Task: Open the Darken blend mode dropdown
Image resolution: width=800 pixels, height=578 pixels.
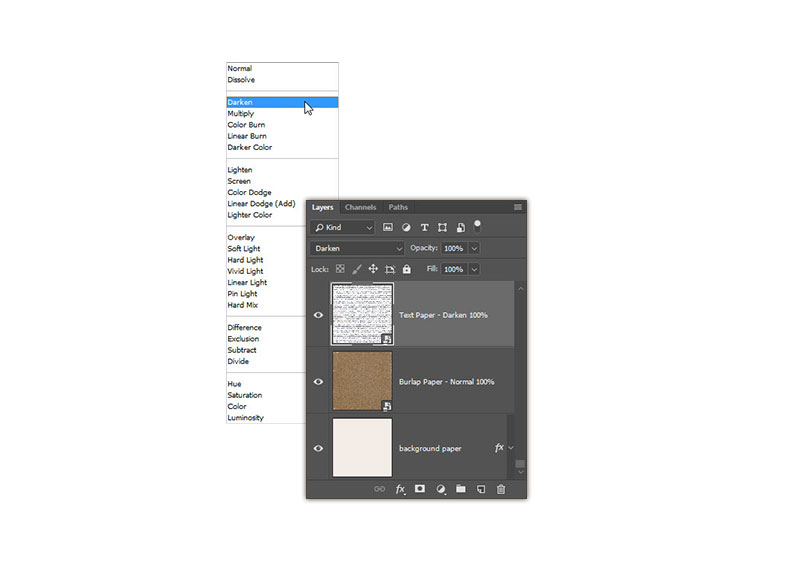Action: point(357,248)
